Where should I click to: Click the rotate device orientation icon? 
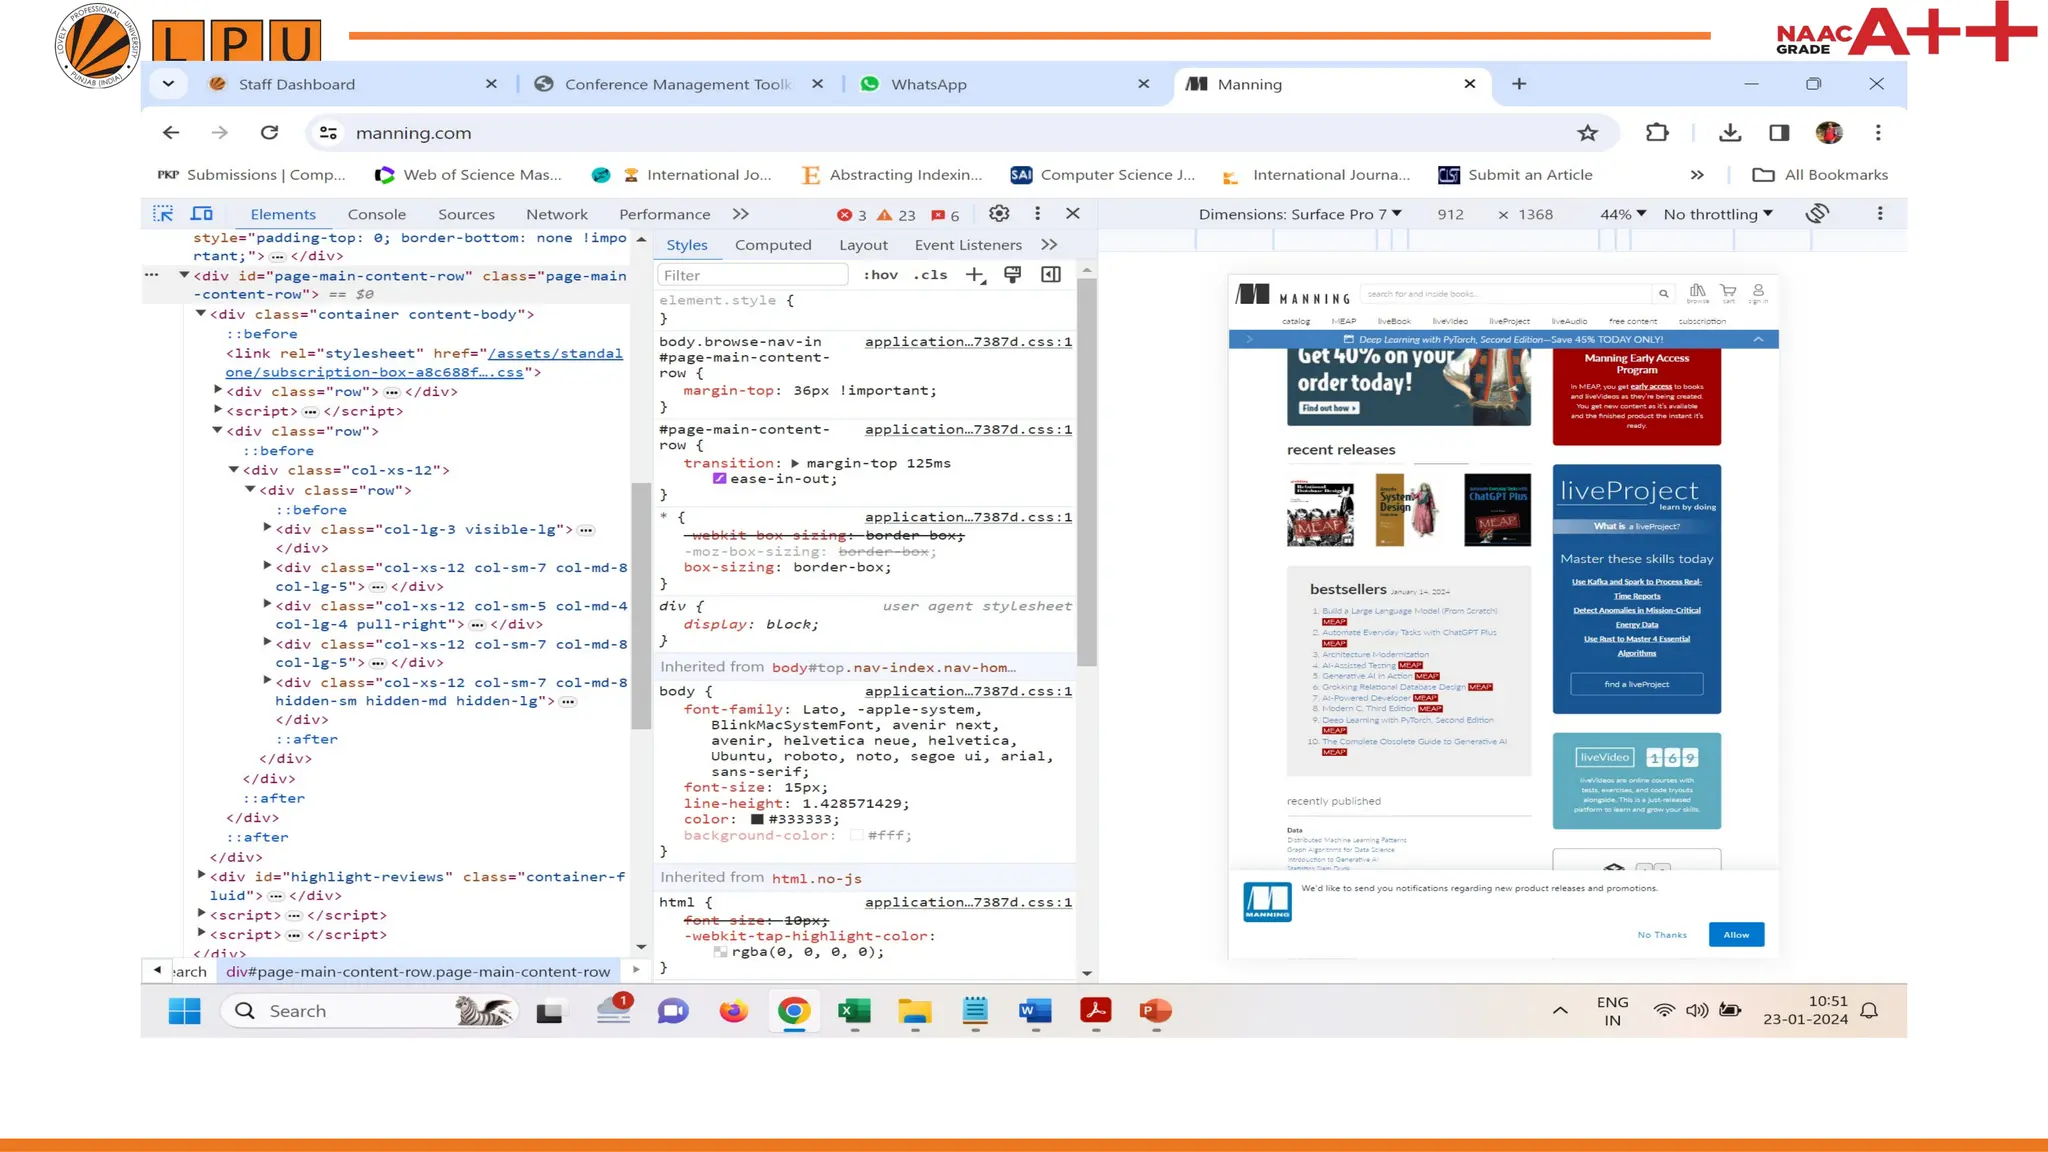(1817, 214)
